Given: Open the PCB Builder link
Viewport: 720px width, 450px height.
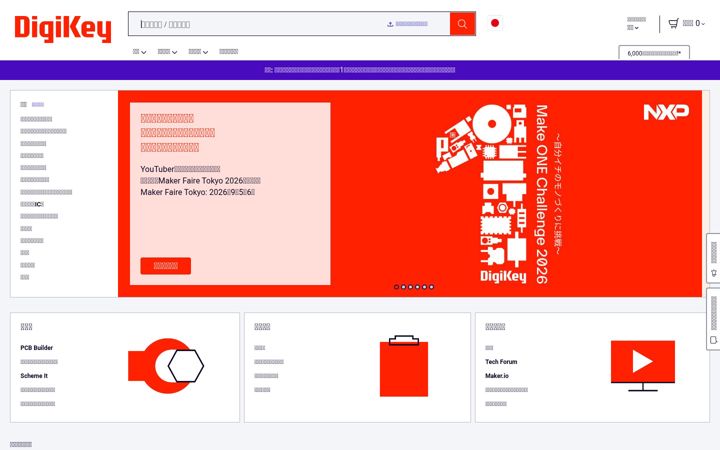Looking at the screenshot, I should click(37, 348).
